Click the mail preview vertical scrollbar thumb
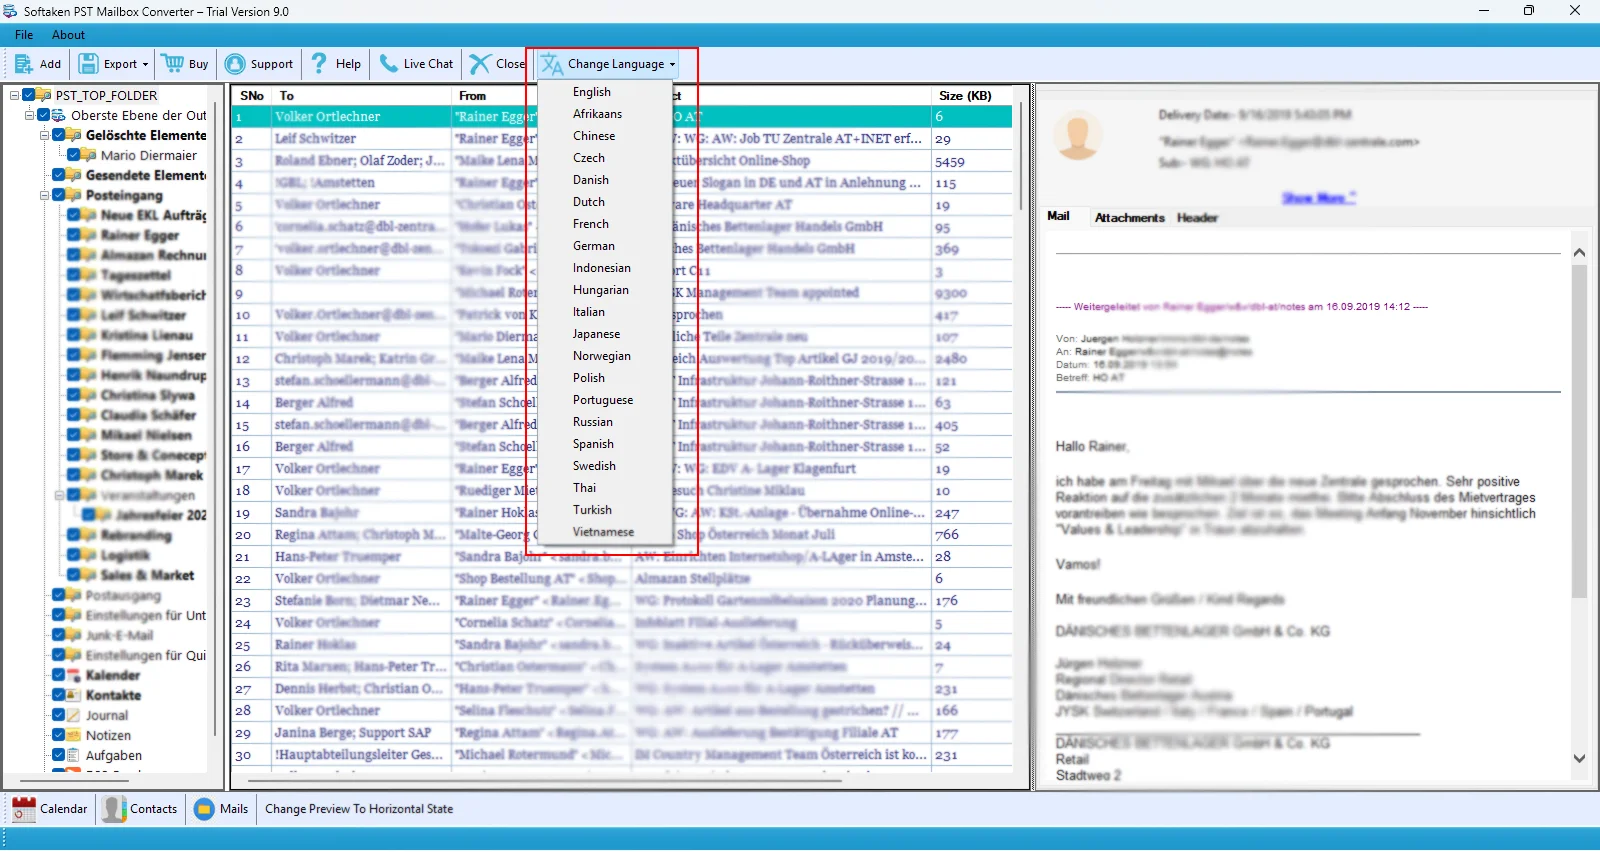Screen dimensions: 1600x852 [x=1579, y=430]
